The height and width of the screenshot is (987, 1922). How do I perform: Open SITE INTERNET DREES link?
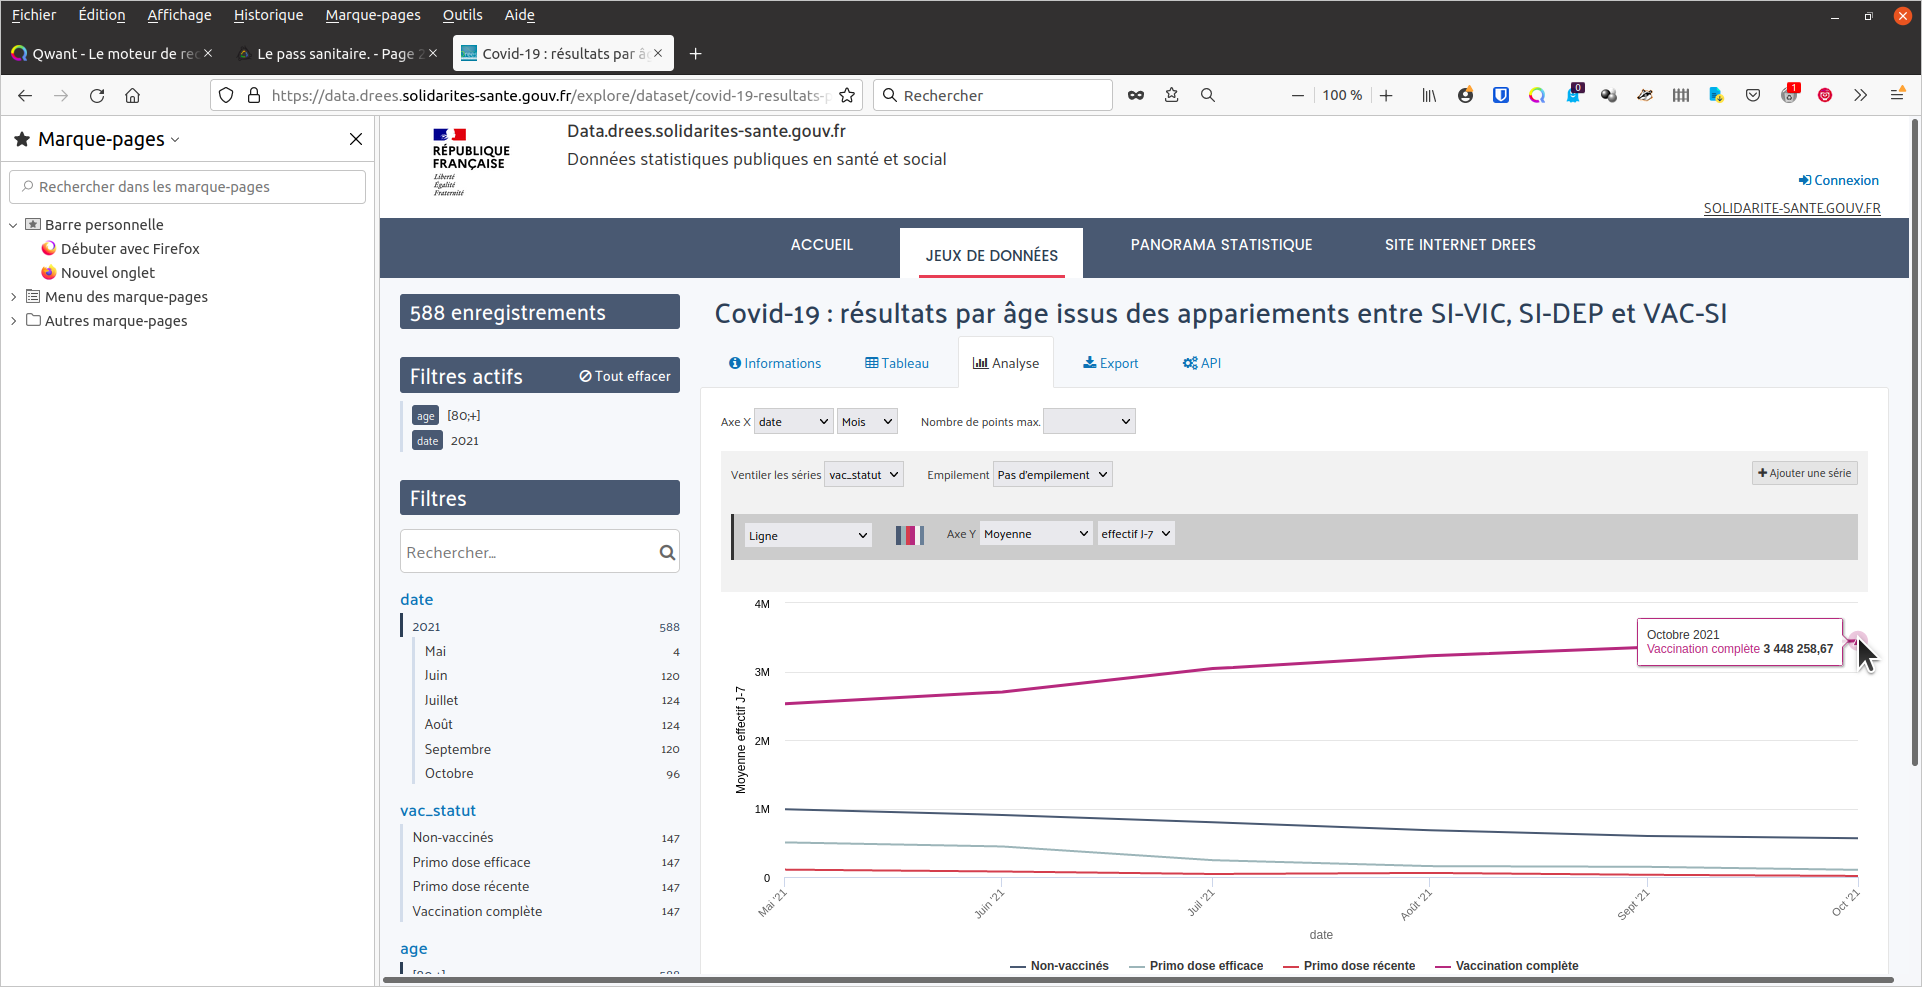point(1460,245)
